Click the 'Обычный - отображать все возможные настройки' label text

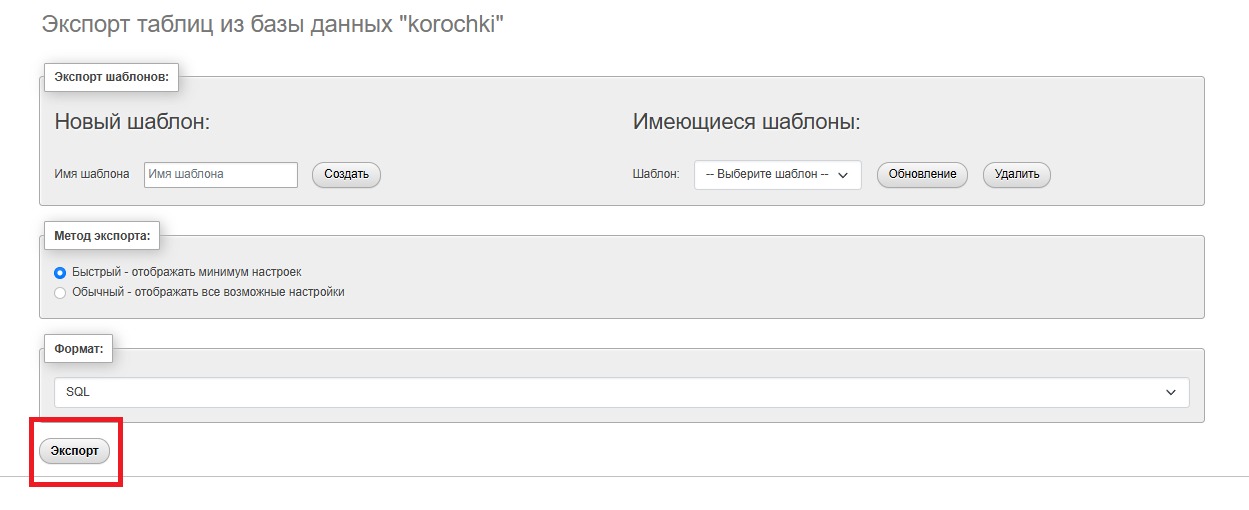208,292
